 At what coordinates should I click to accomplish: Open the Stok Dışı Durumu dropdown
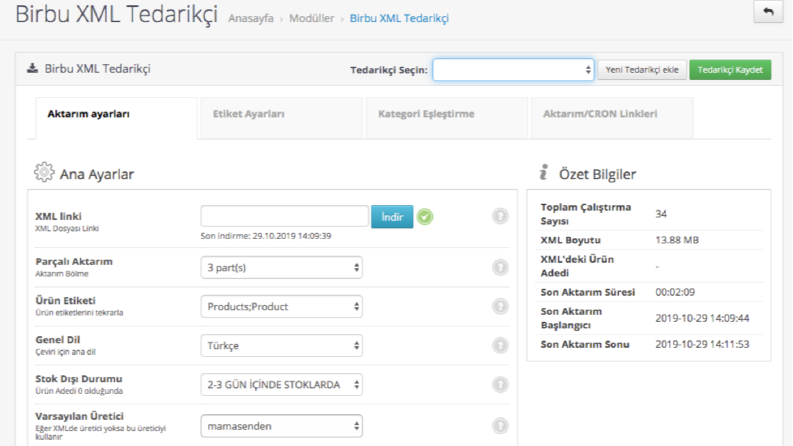pyautogui.click(x=281, y=385)
